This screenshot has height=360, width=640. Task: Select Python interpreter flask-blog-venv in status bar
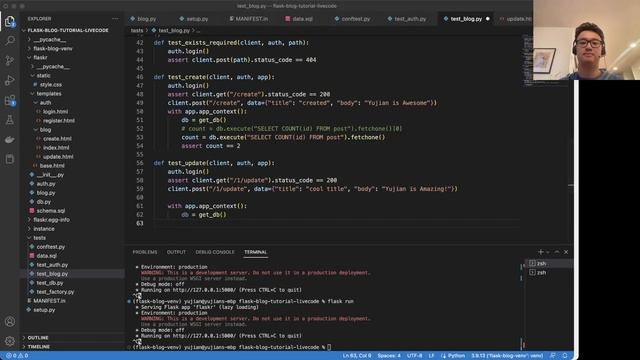(507, 356)
